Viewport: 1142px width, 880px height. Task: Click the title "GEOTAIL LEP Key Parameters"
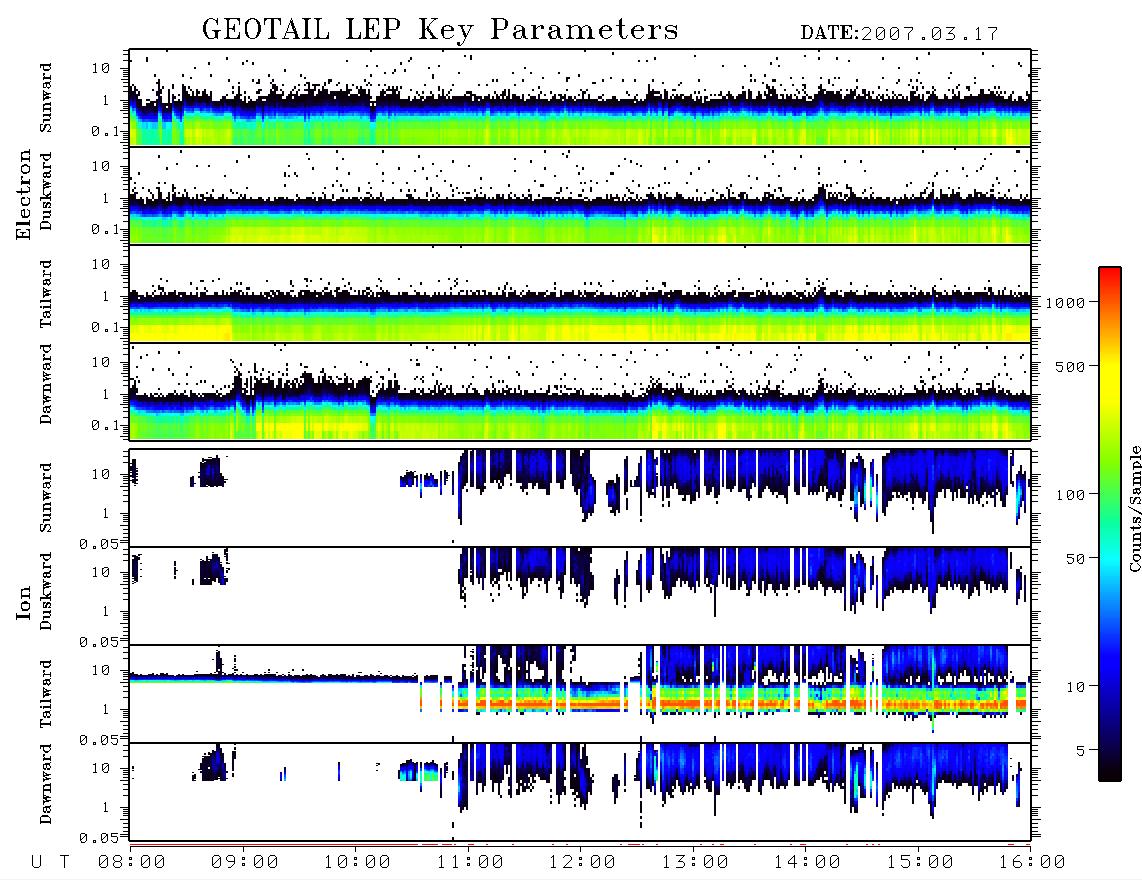(x=440, y=30)
